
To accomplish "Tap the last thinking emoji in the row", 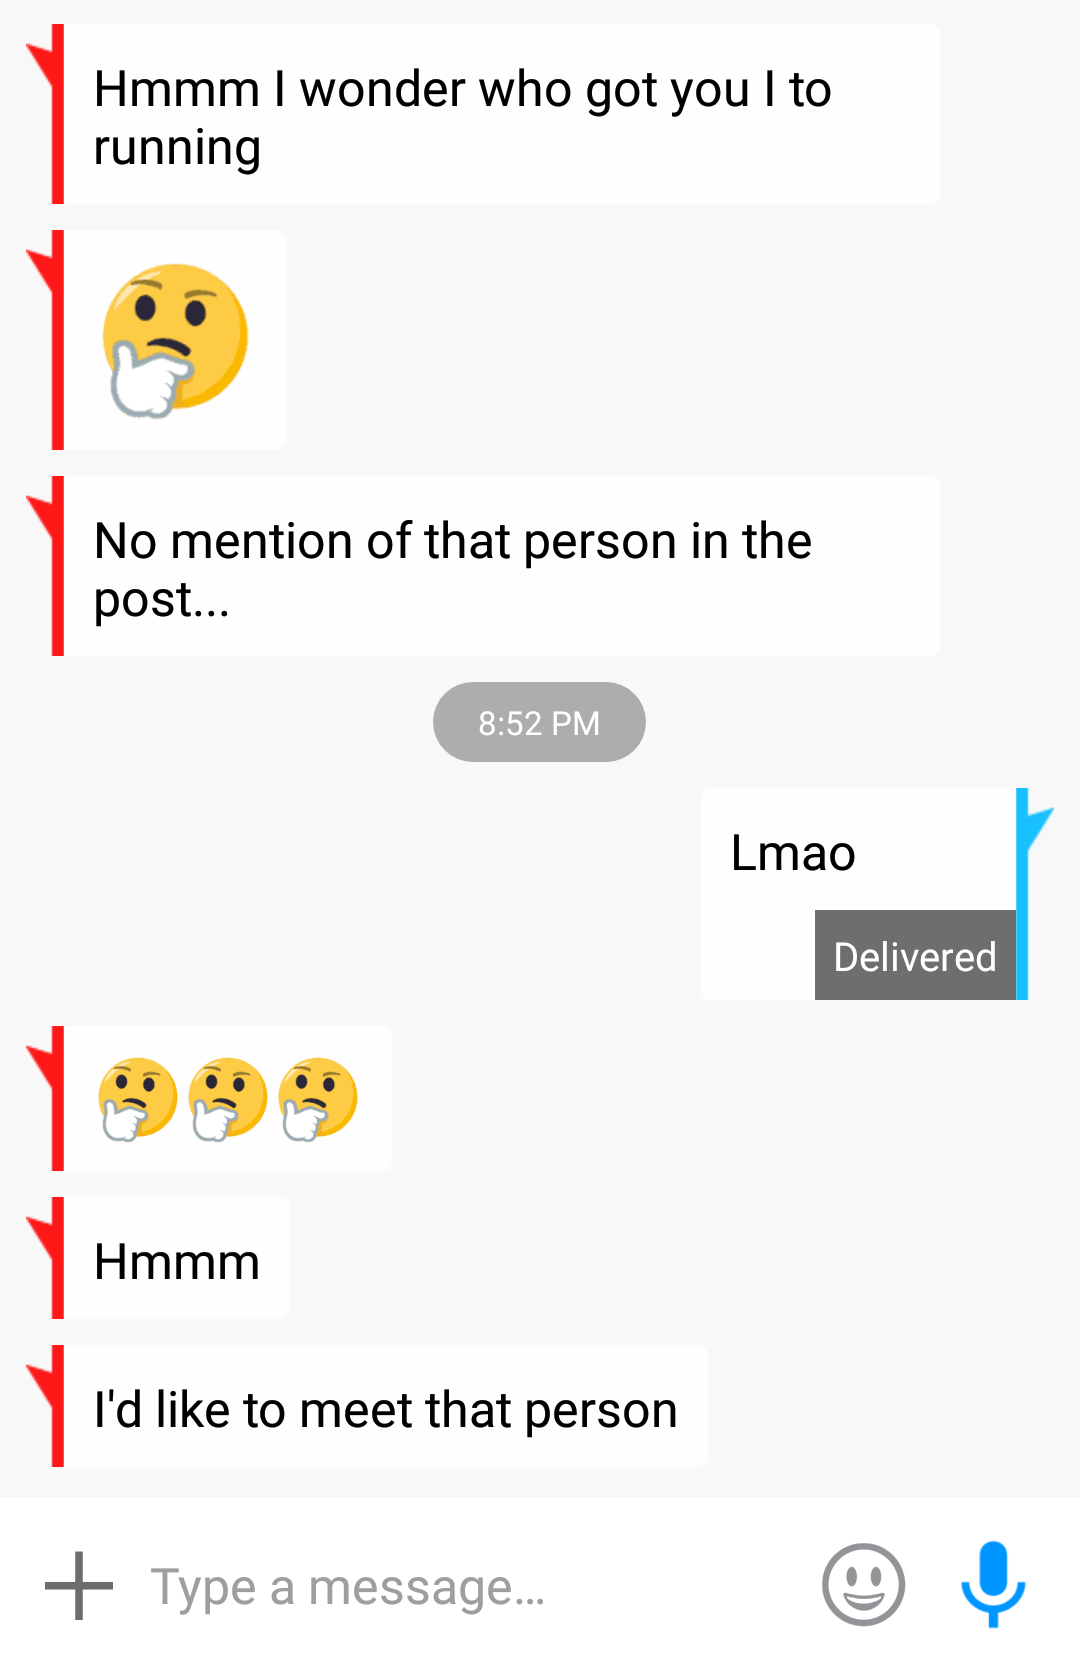I will point(318,1098).
